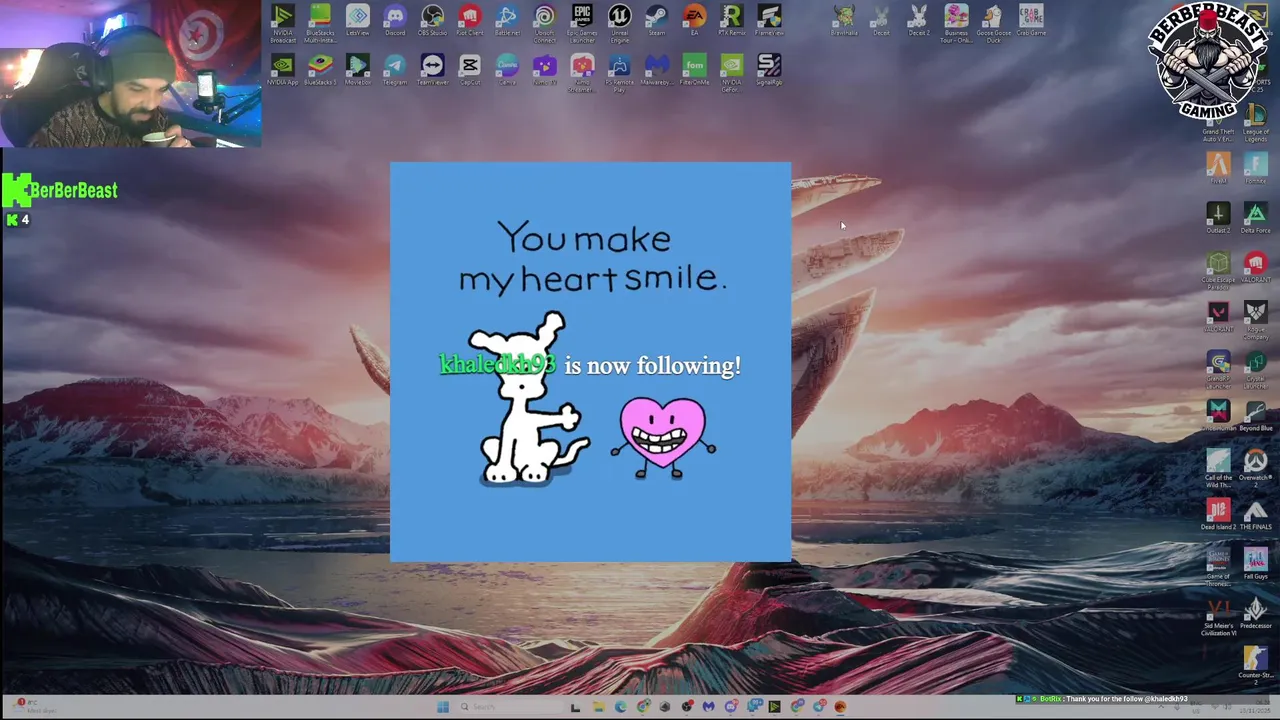The height and width of the screenshot is (720, 1280).
Task: Open the Windows Start button
Action: coord(442,707)
